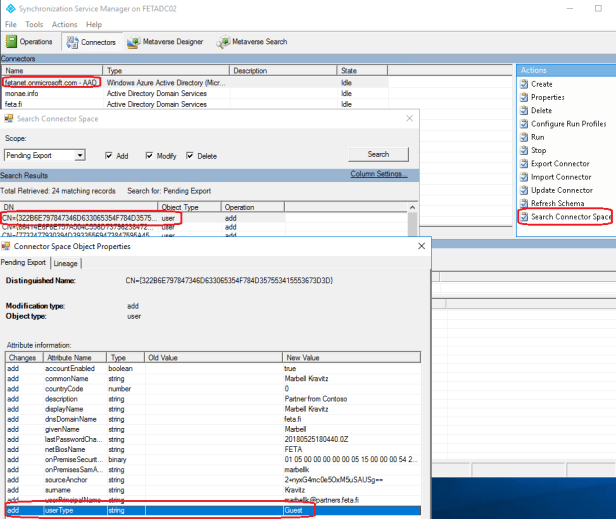This screenshot has width=616, height=519.
Task: Toggle the Delete checkbox
Action: [190, 156]
